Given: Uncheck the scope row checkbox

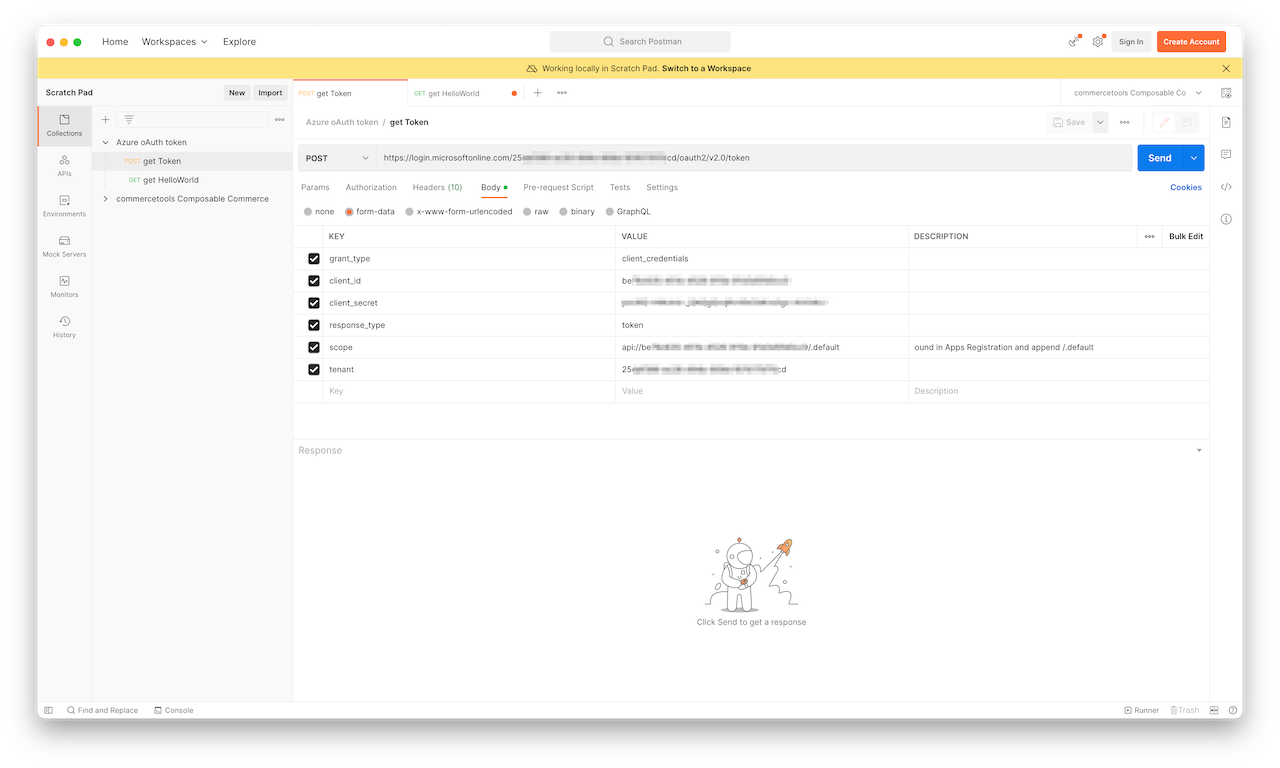Looking at the screenshot, I should coord(314,347).
